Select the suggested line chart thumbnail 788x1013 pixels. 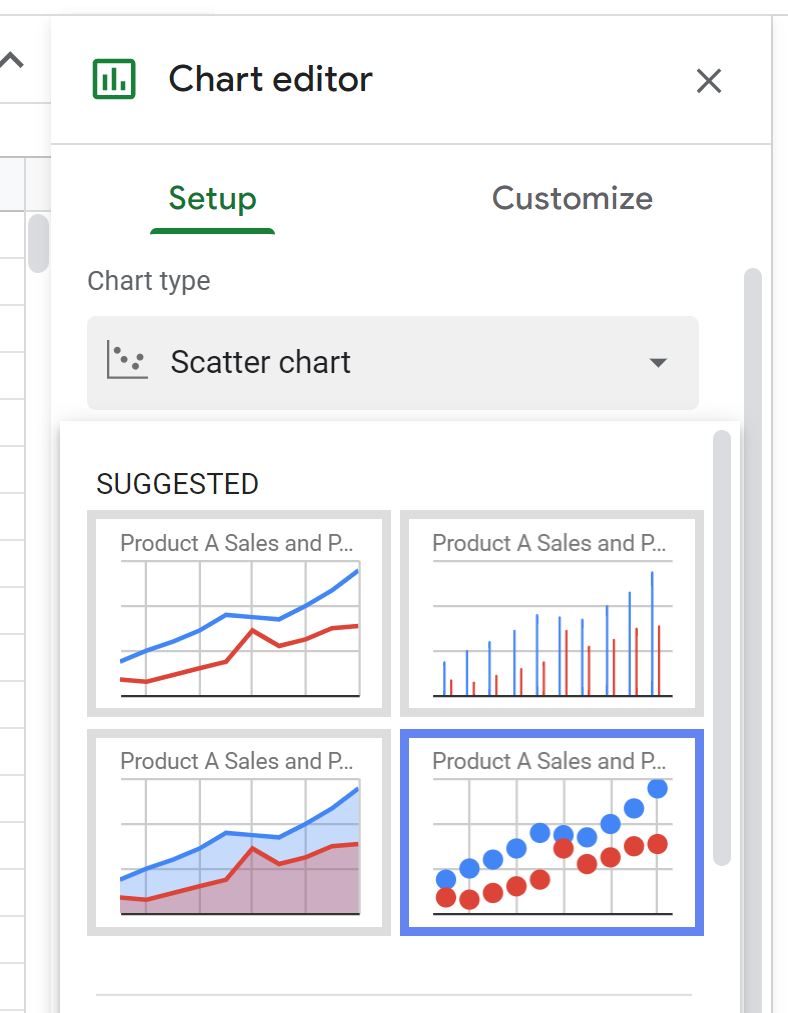[x=239, y=613]
